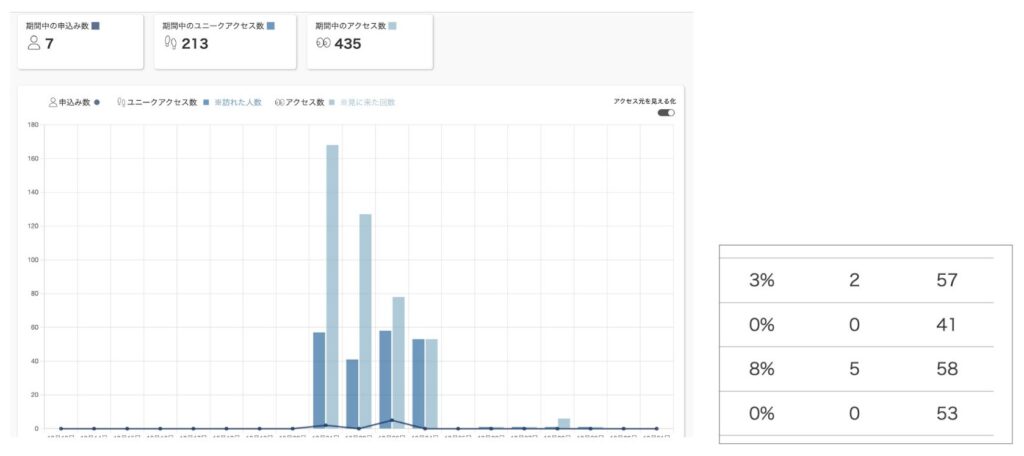Click the 58 cell in the table
The height and width of the screenshot is (456, 1024).
[x=947, y=369]
